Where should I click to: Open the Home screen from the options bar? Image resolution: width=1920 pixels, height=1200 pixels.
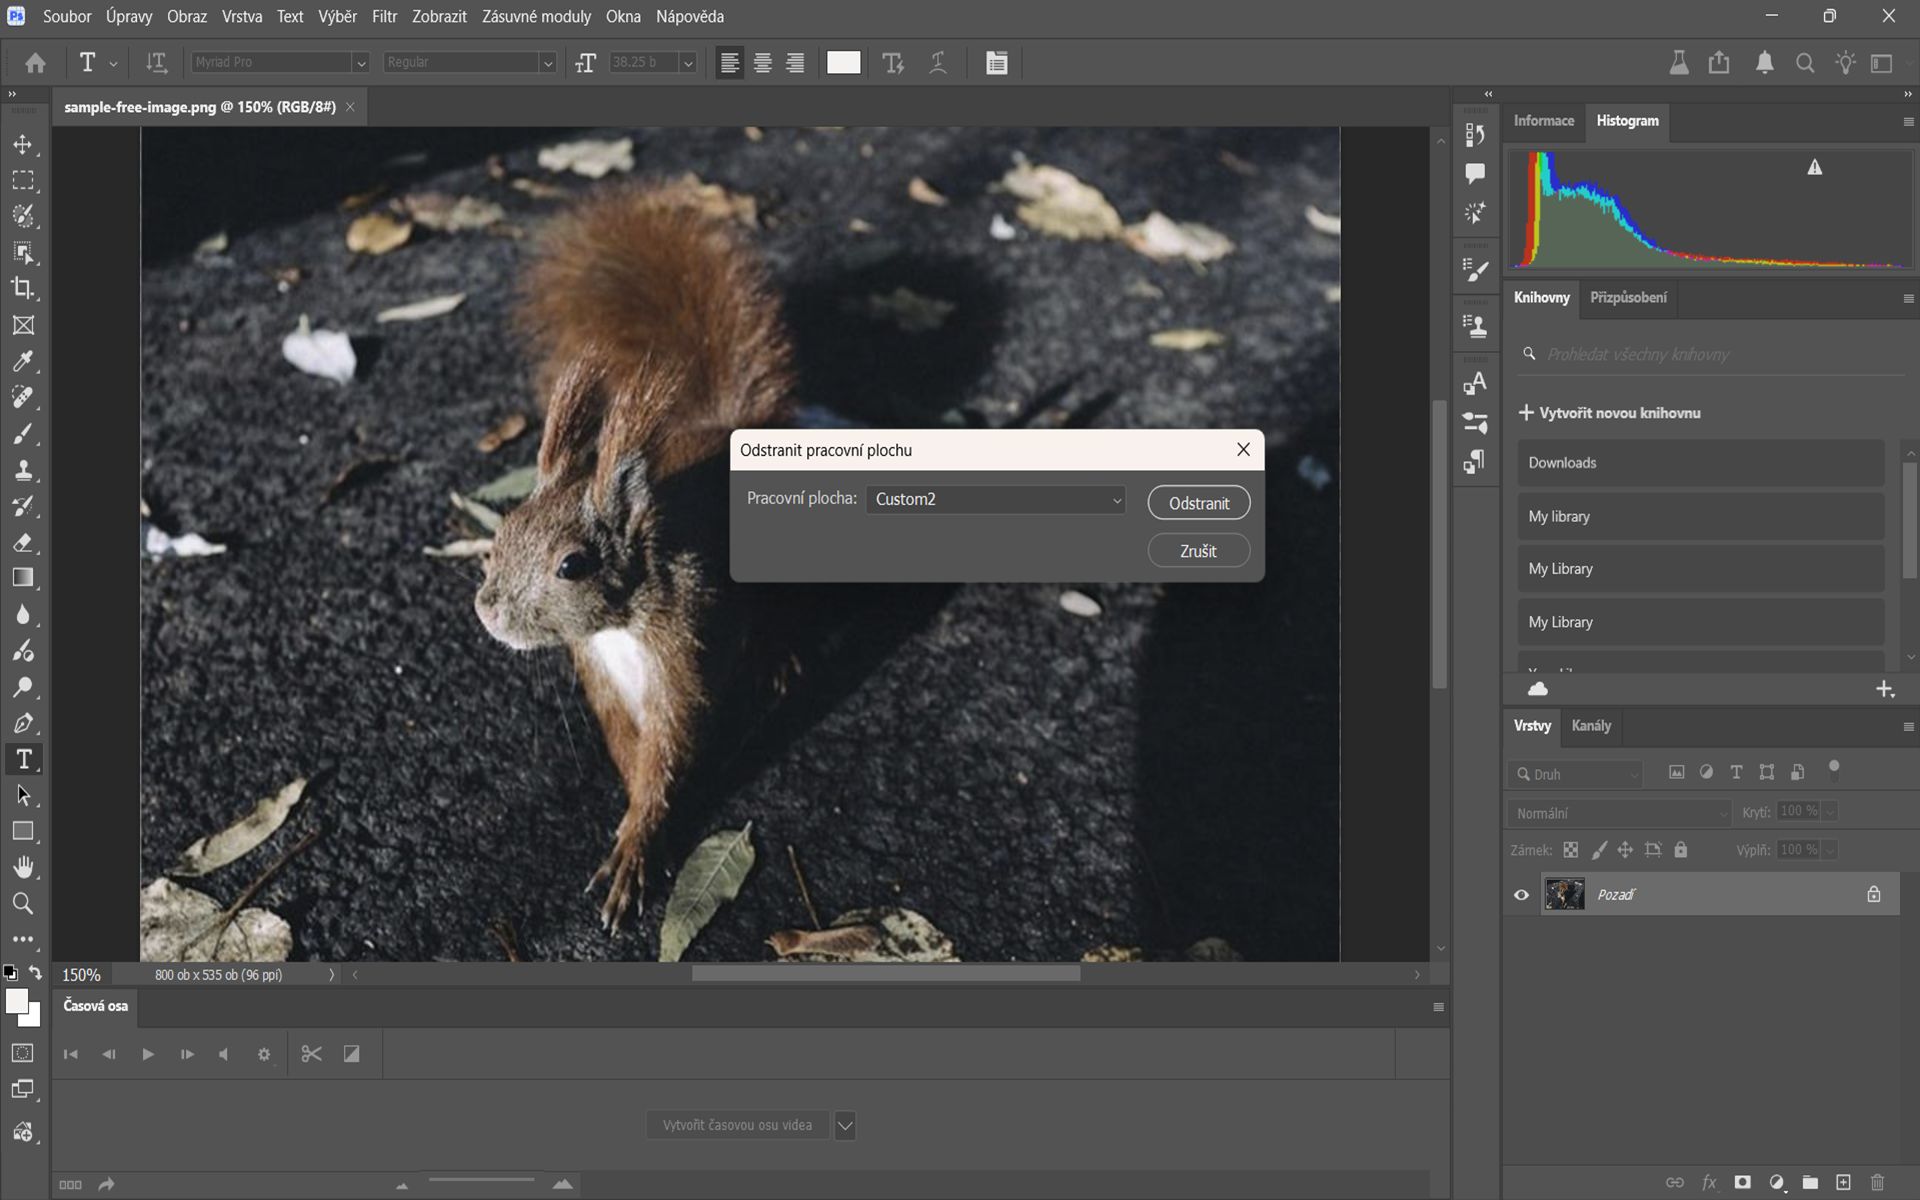(x=36, y=62)
